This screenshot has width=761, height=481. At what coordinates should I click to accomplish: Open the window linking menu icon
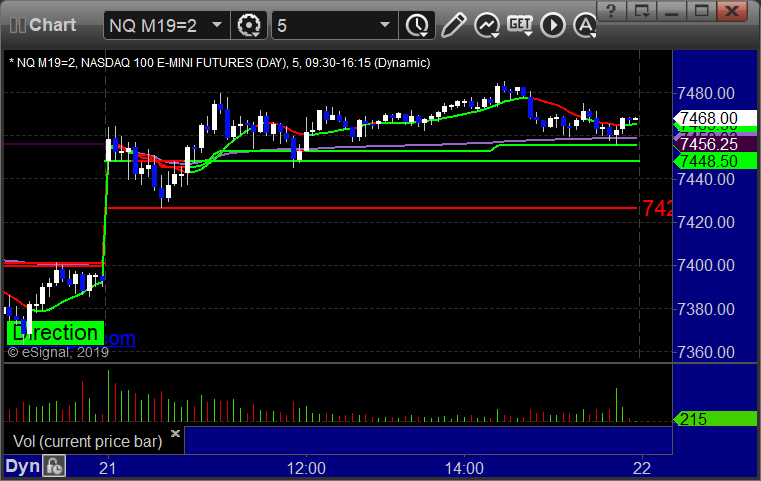642,10
